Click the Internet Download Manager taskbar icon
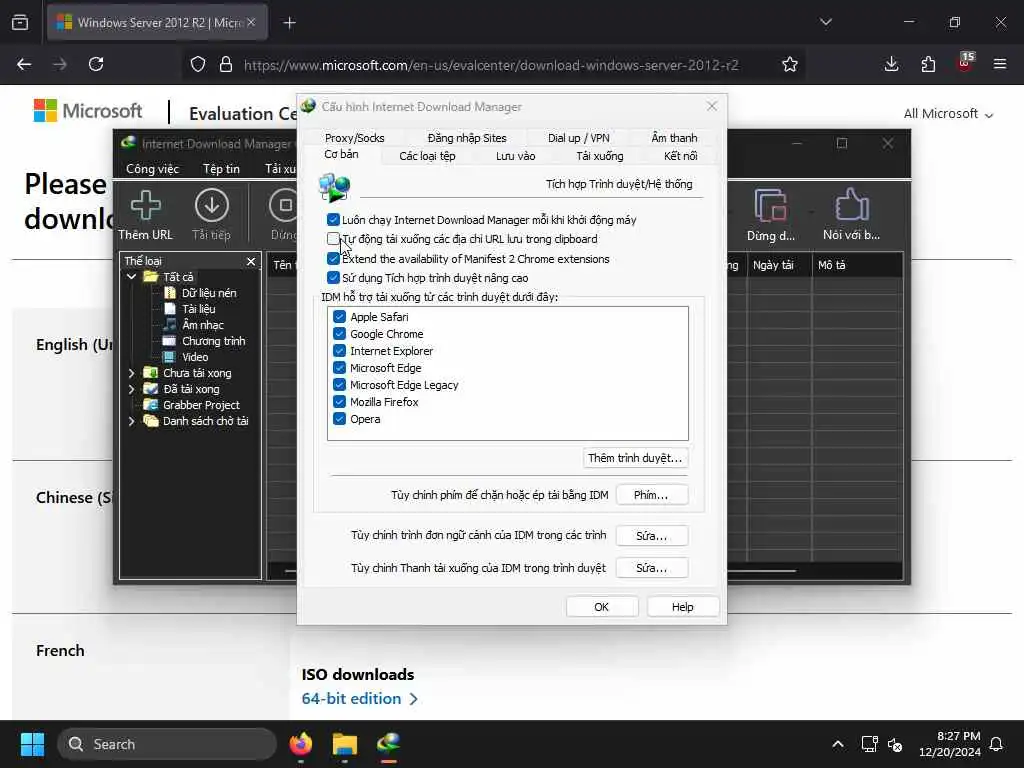The width and height of the screenshot is (1024, 768). (389, 744)
